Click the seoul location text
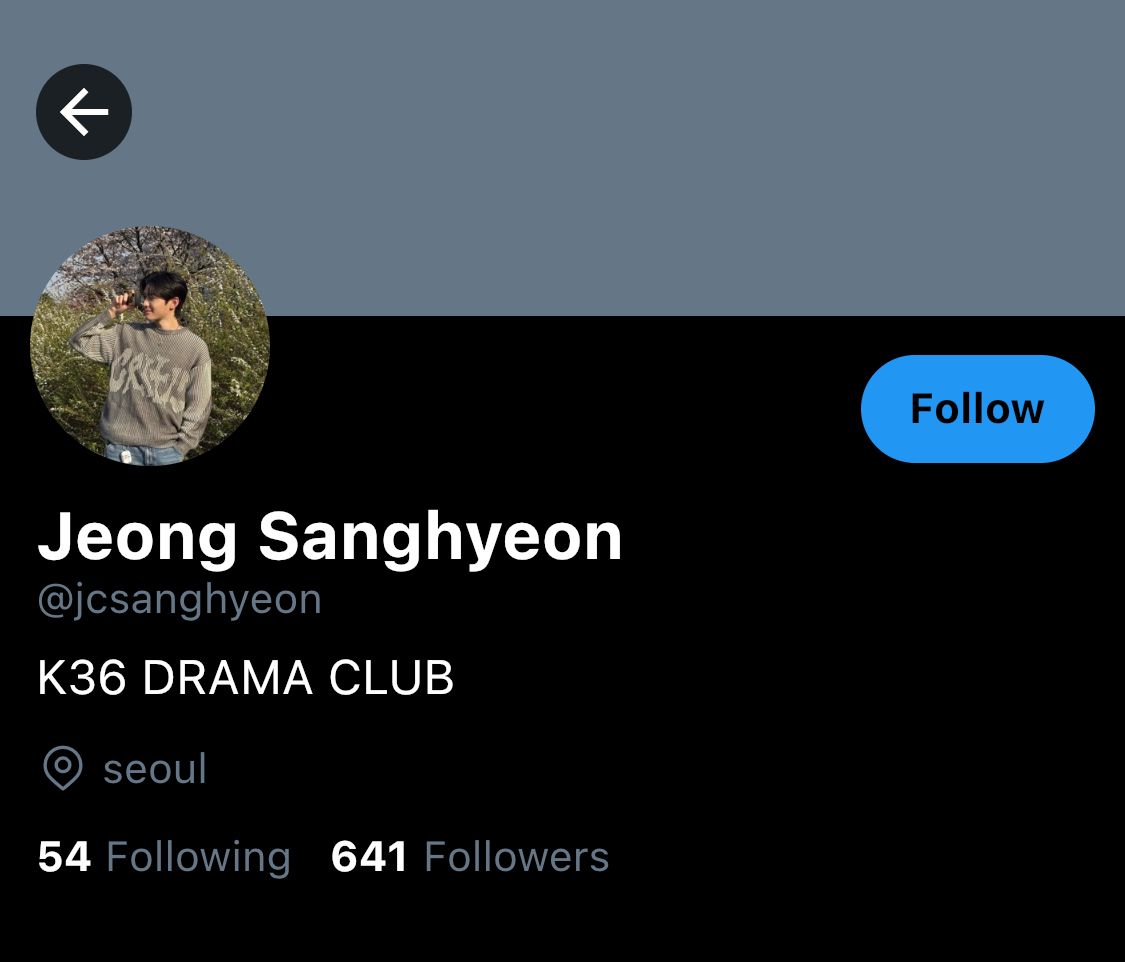 (x=155, y=769)
